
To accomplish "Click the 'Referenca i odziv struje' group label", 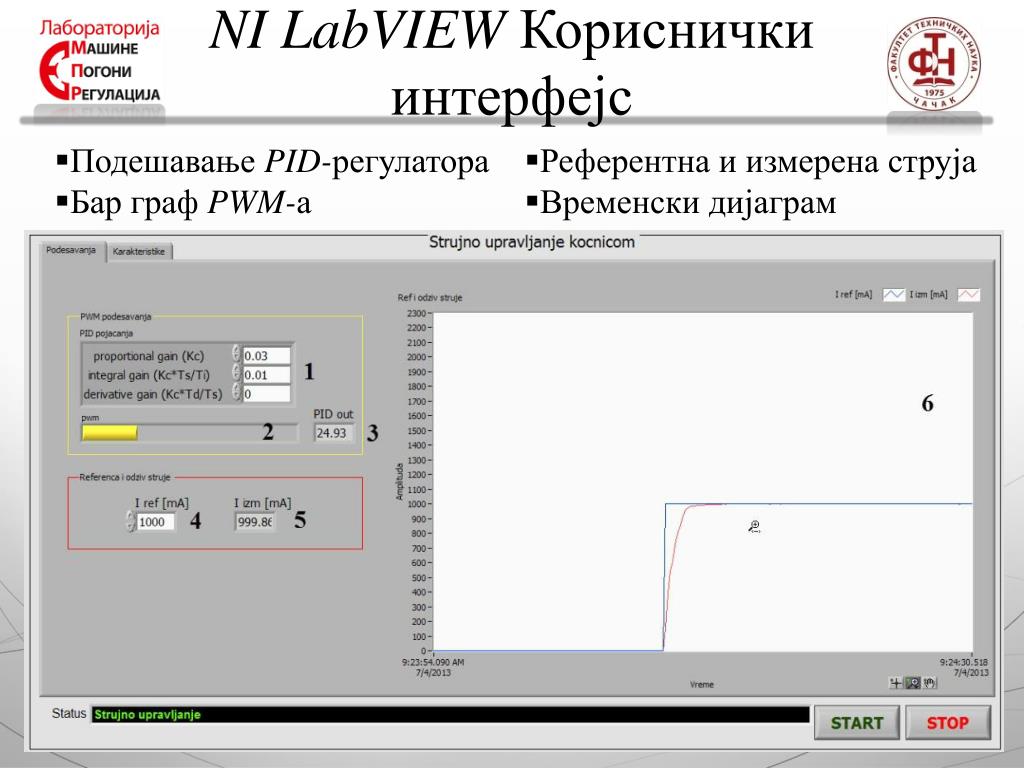I will click(125, 477).
